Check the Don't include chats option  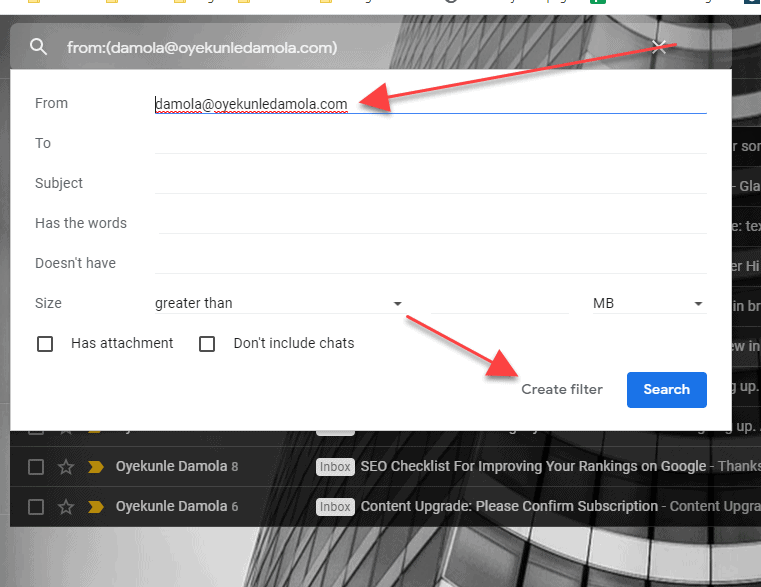coord(207,344)
